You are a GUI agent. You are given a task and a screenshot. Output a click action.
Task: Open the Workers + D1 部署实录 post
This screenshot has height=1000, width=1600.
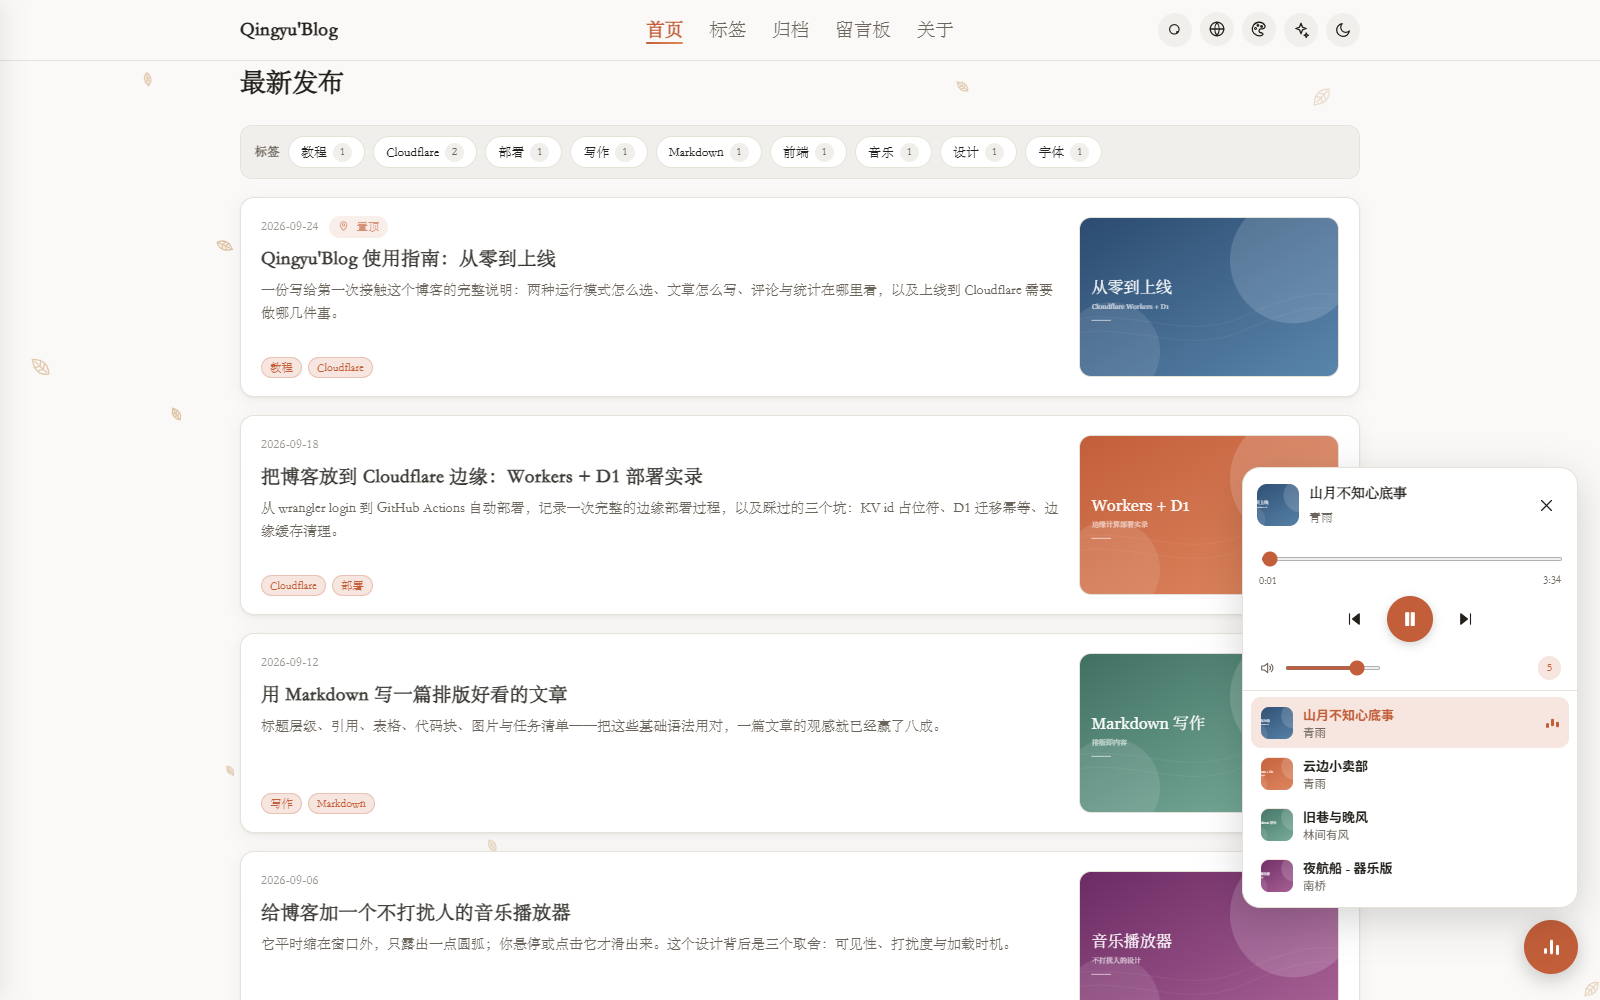482,477
